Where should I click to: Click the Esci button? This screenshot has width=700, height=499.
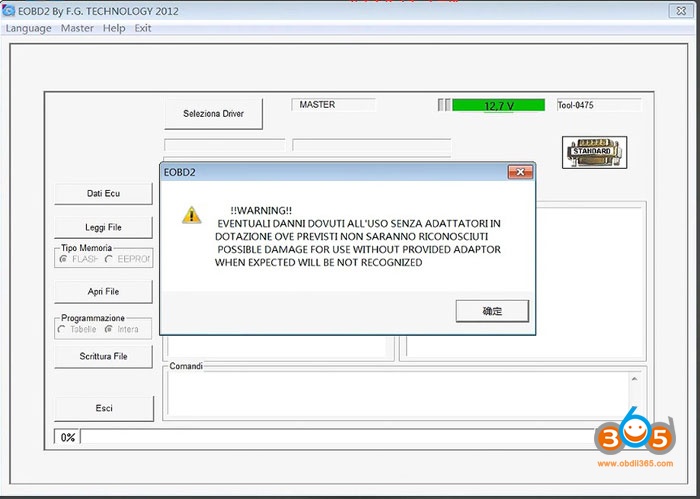click(104, 408)
